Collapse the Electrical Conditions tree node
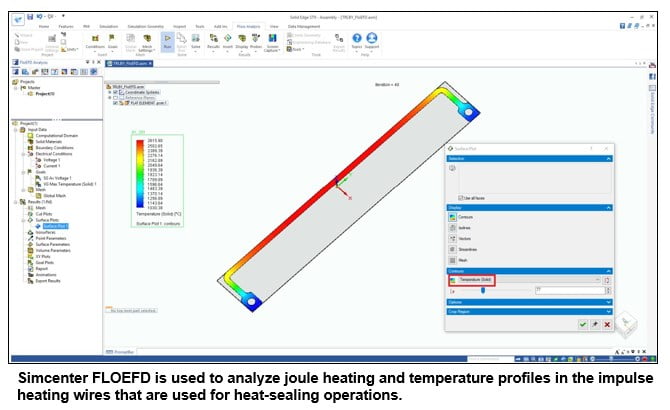This screenshot has height=410, width=670. tap(24, 154)
